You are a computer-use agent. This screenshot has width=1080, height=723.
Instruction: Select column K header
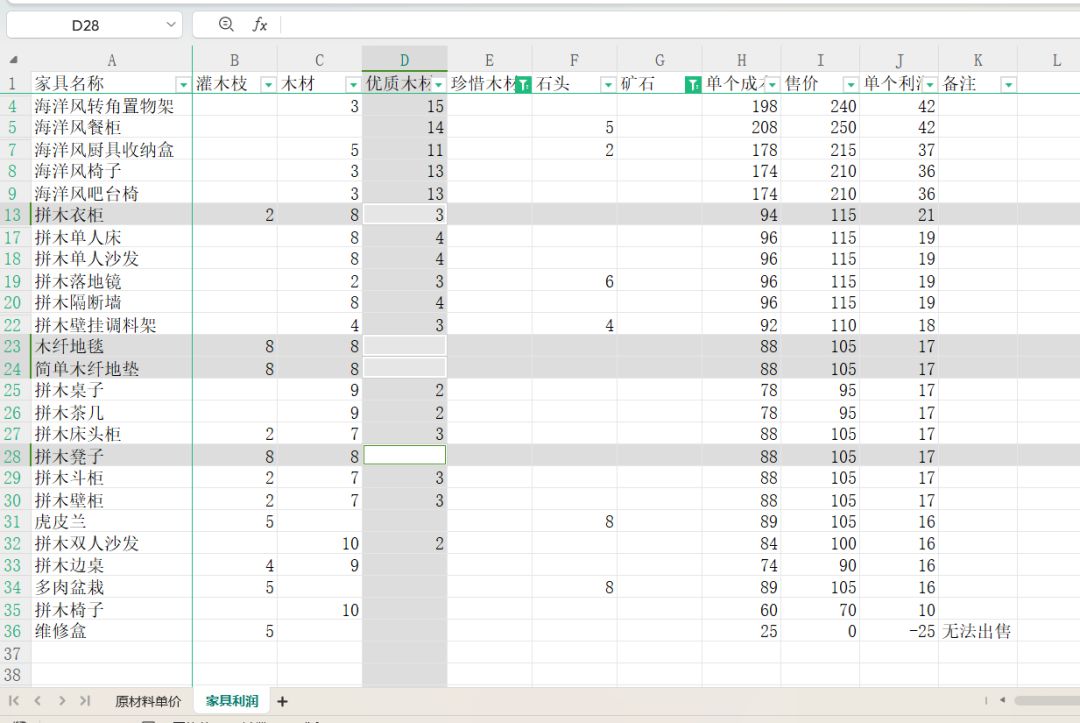coord(978,60)
